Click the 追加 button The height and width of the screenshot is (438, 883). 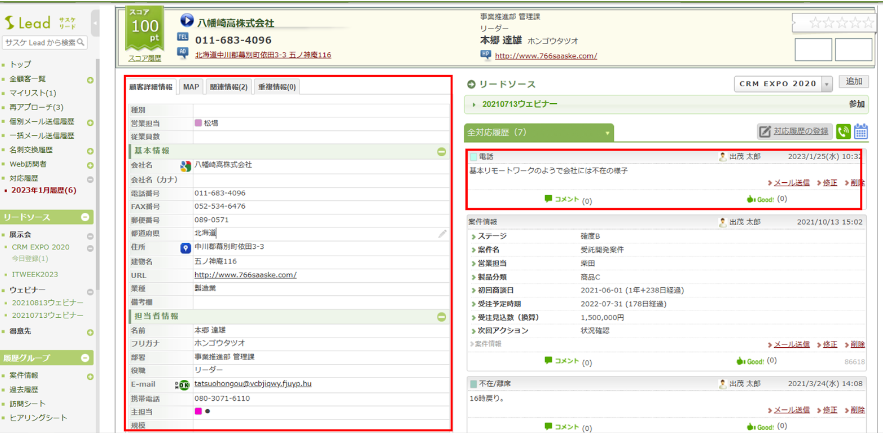(x=855, y=81)
